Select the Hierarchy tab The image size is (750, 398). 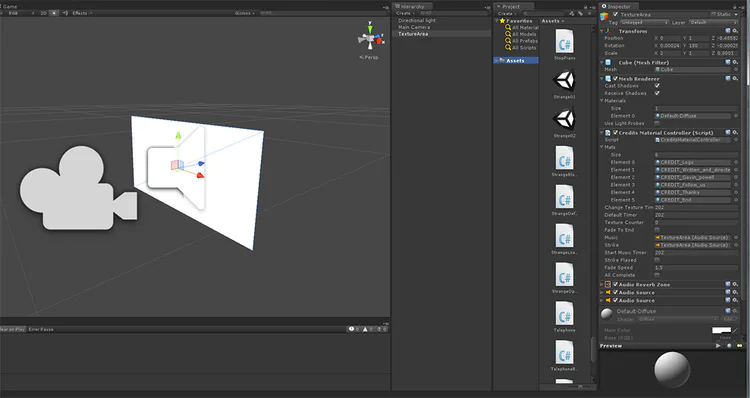click(412, 6)
